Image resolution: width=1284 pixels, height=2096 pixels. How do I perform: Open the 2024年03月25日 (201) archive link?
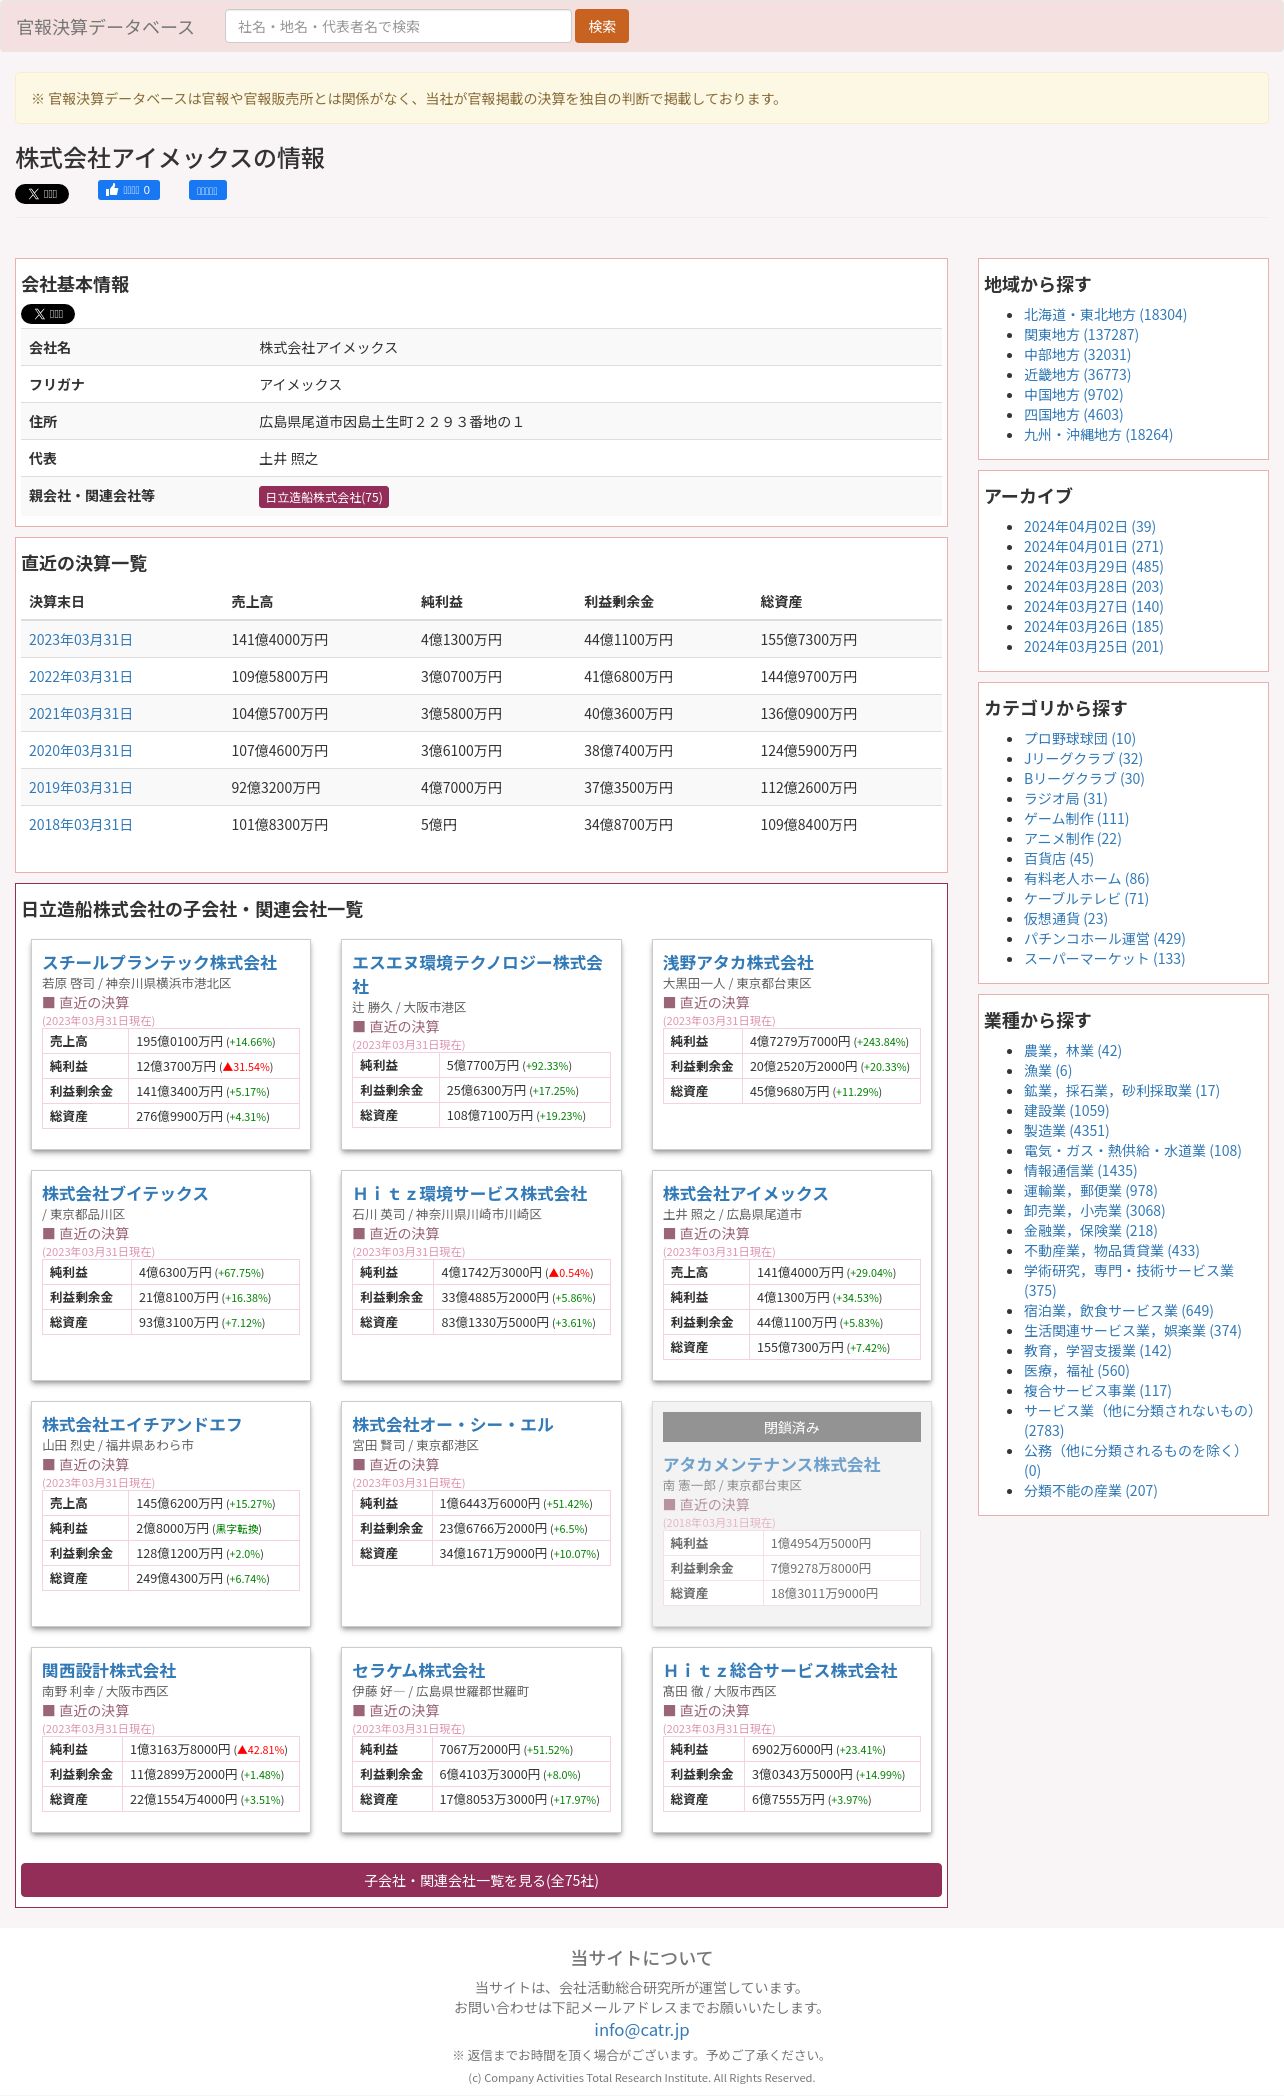point(1094,647)
